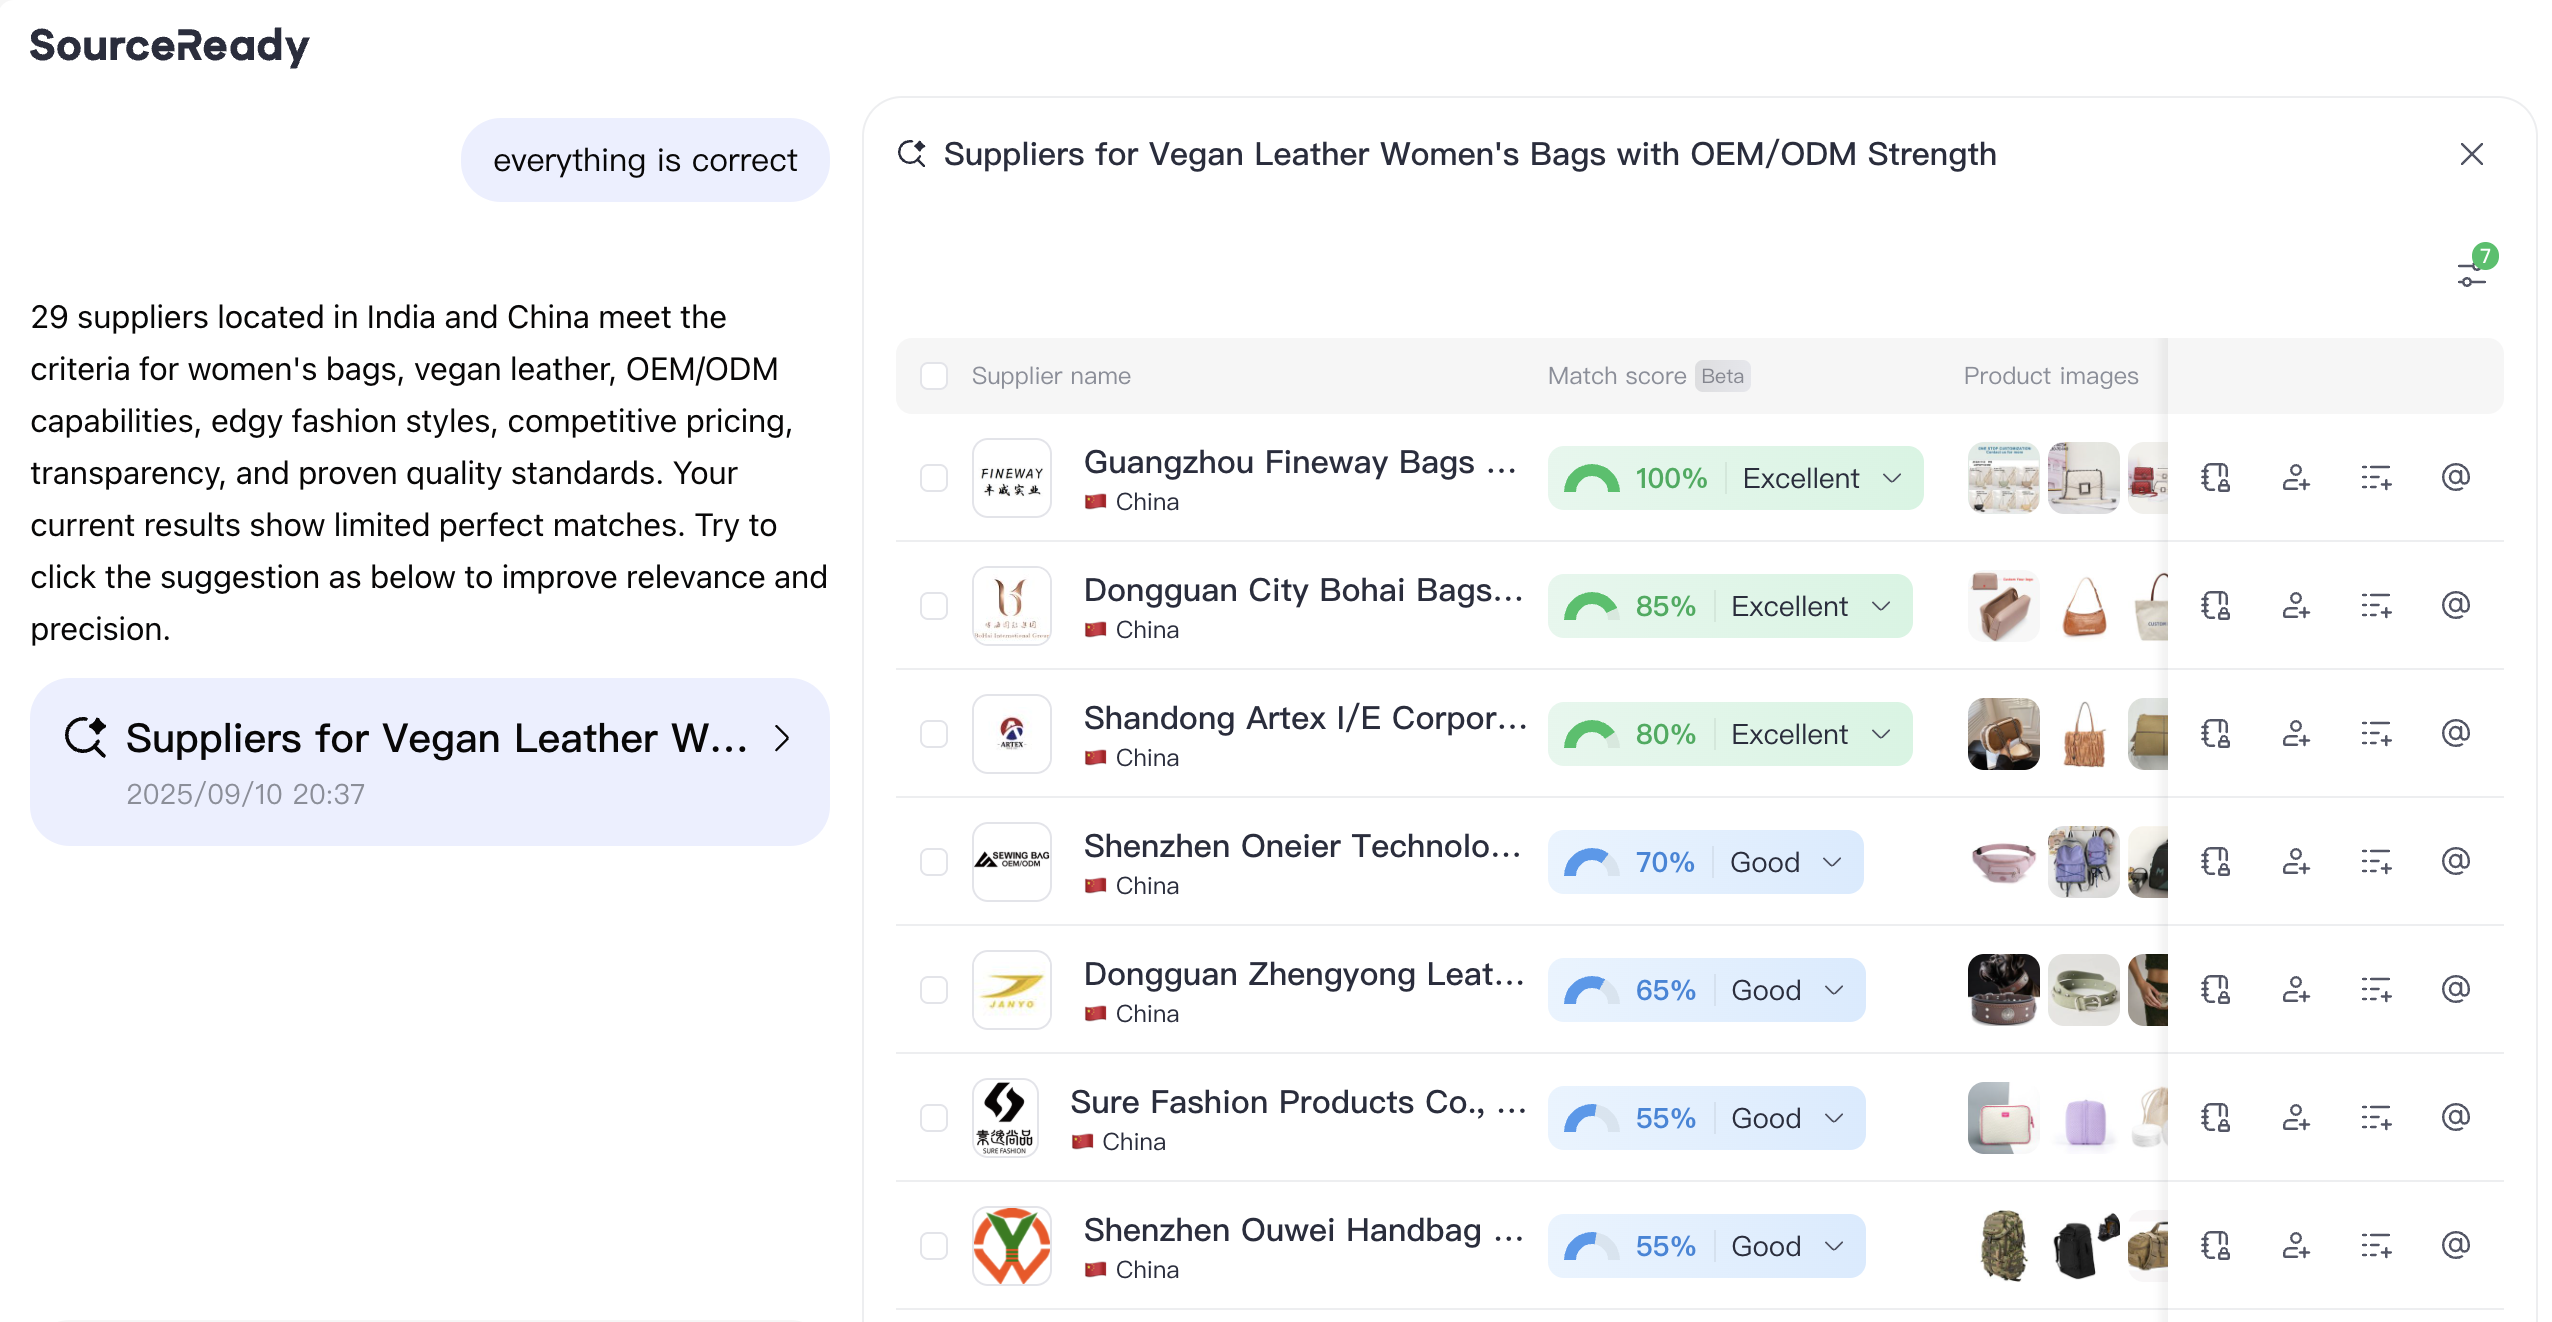2552x1322 pixels.
Task: Tick the checkbox for Guangzhou Fineway Bags
Action: tap(934, 478)
